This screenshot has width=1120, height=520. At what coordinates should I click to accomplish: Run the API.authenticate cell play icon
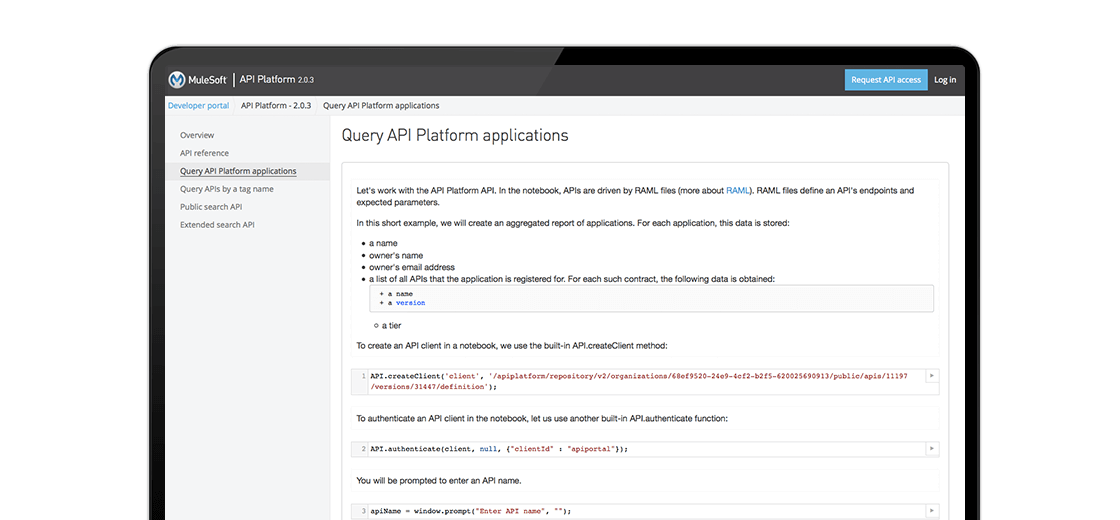tap(931, 449)
